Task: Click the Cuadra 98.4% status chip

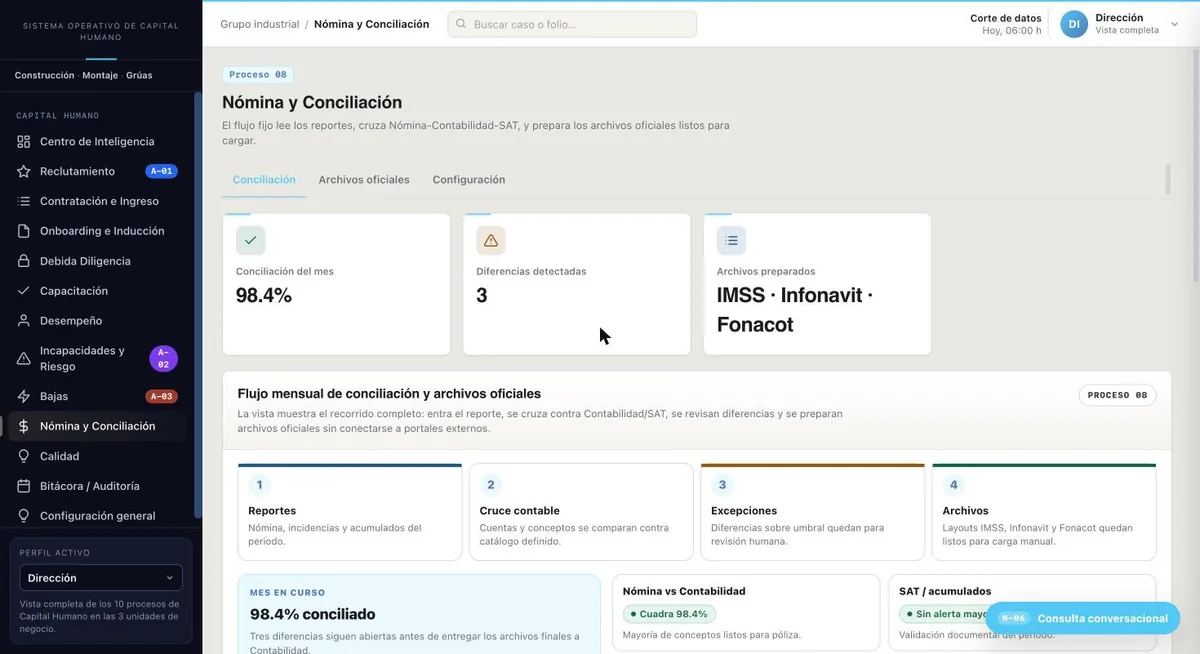Action: (x=669, y=614)
